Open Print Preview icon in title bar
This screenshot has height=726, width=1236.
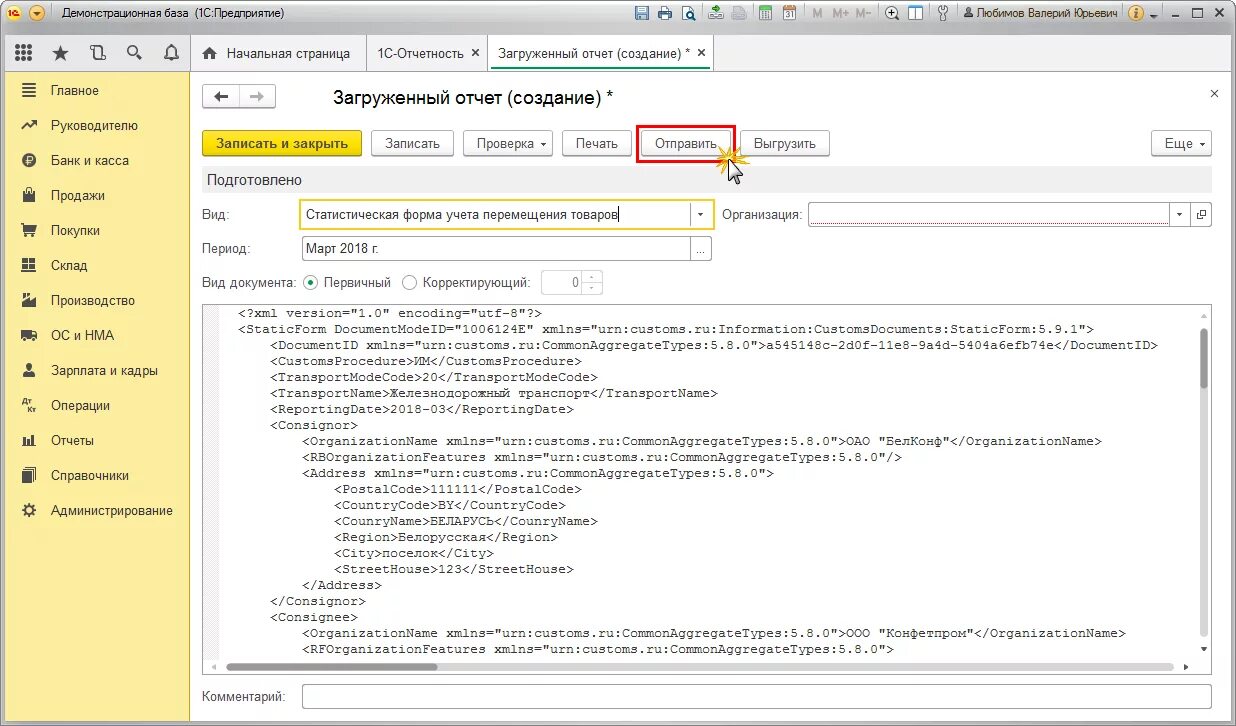(688, 13)
